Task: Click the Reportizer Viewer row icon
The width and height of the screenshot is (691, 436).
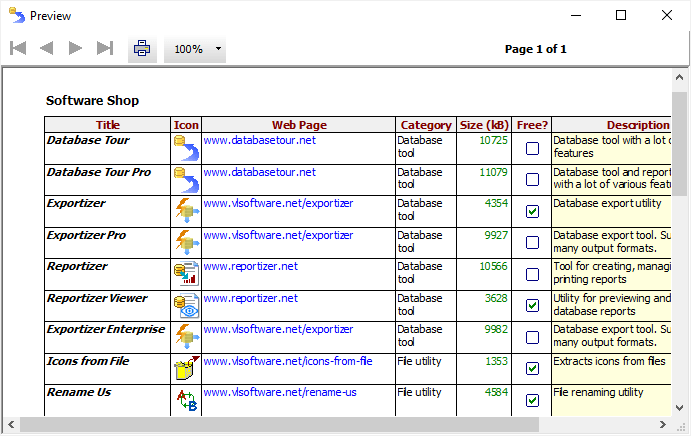Action: point(186,307)
